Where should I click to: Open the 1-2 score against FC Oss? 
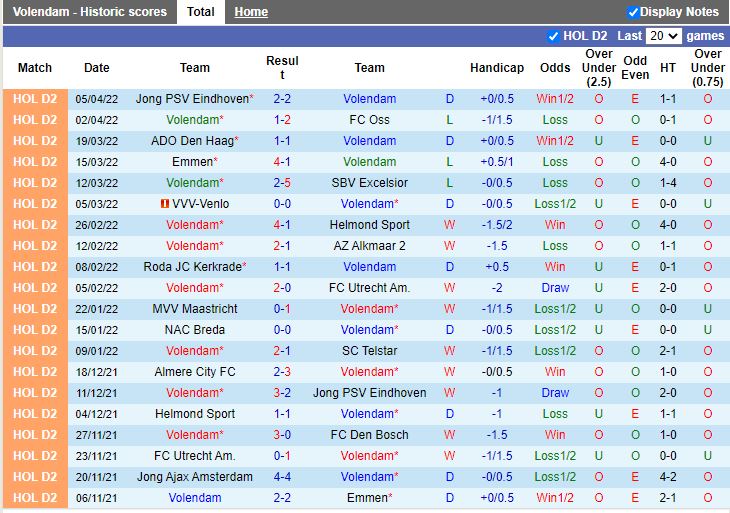click(282, 120)
